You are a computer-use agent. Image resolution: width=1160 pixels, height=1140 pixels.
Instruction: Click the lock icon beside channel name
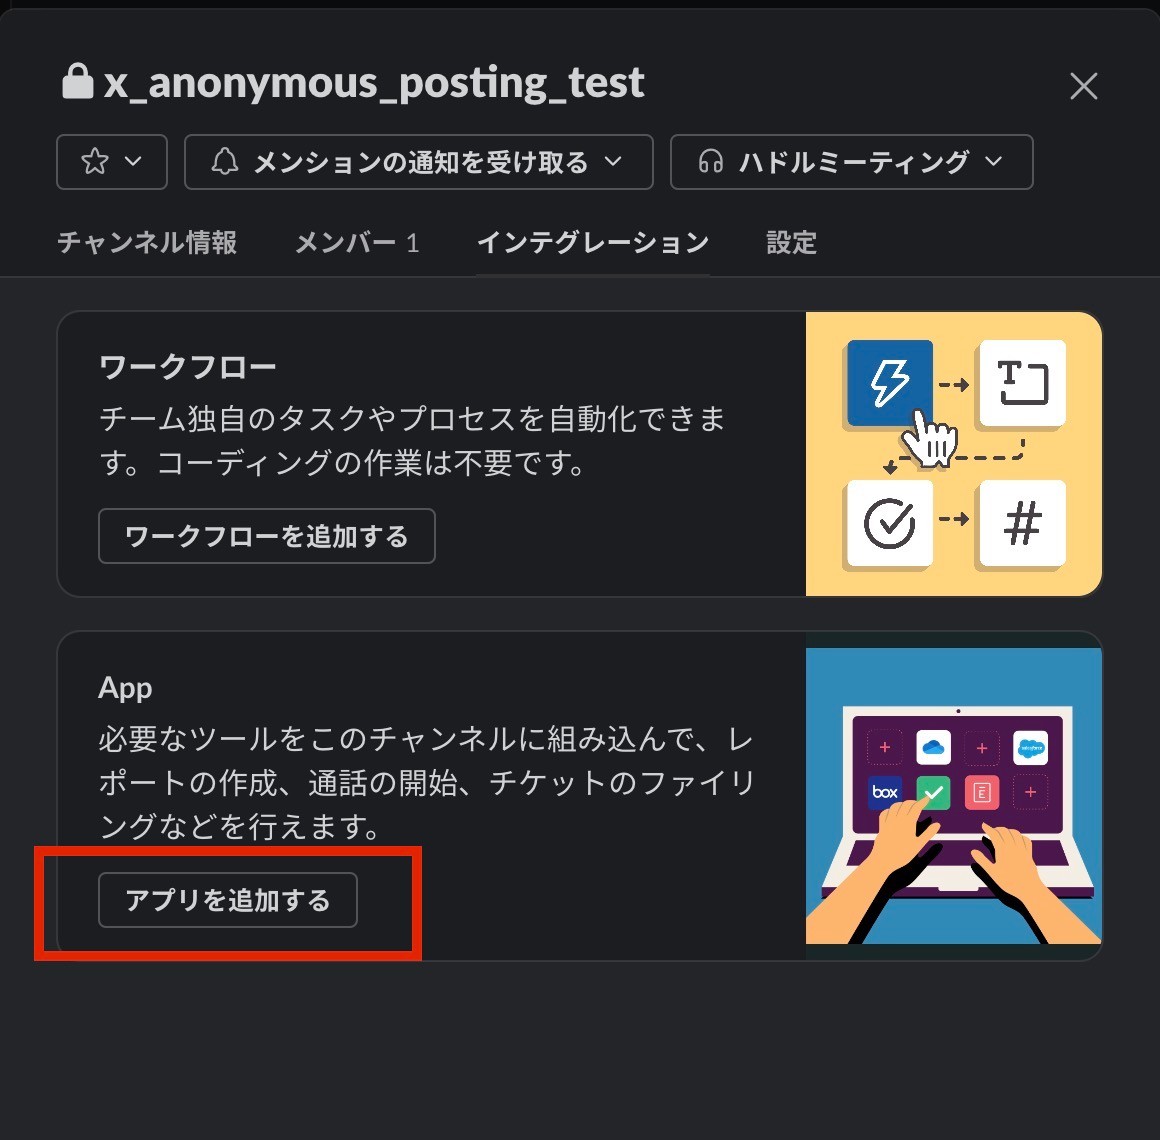click(x=77, y=81)
